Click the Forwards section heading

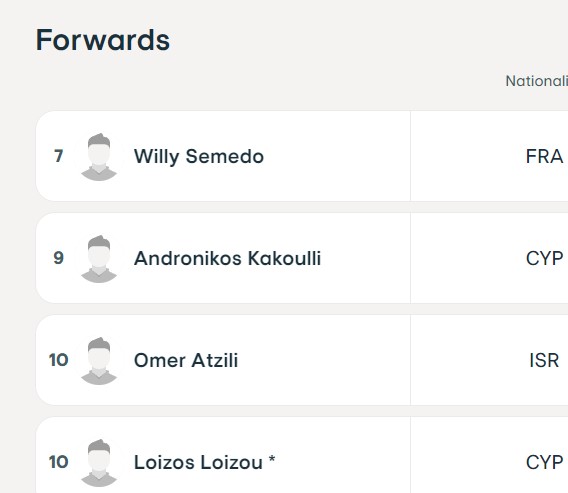pos(103,40)
